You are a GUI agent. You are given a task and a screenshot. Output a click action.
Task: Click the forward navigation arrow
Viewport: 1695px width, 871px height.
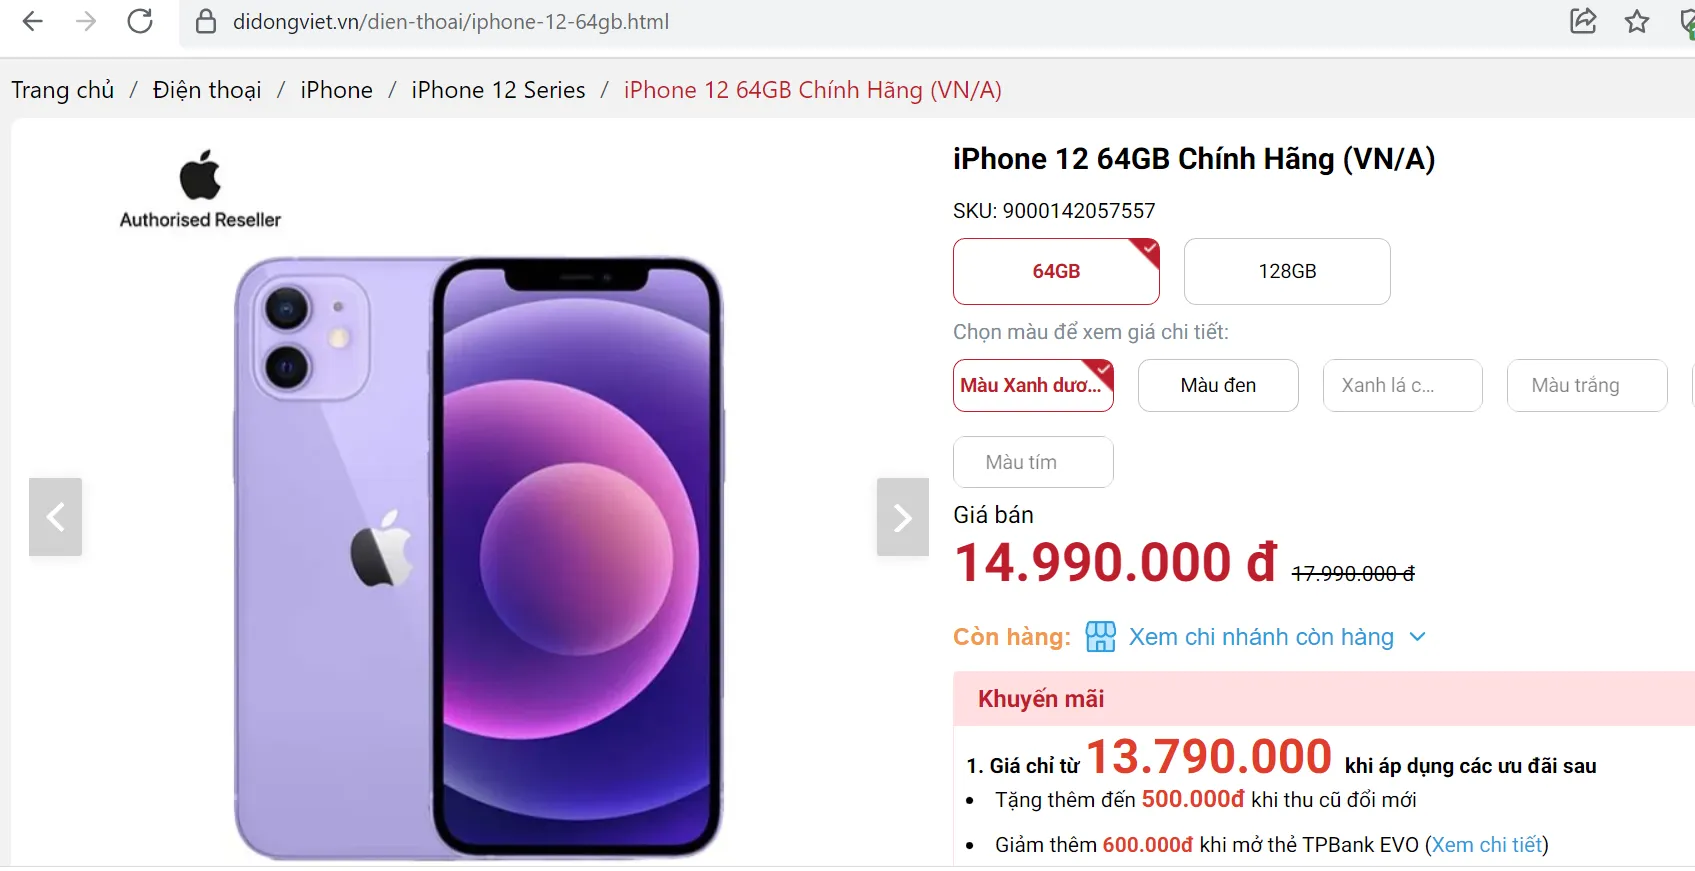86,21
